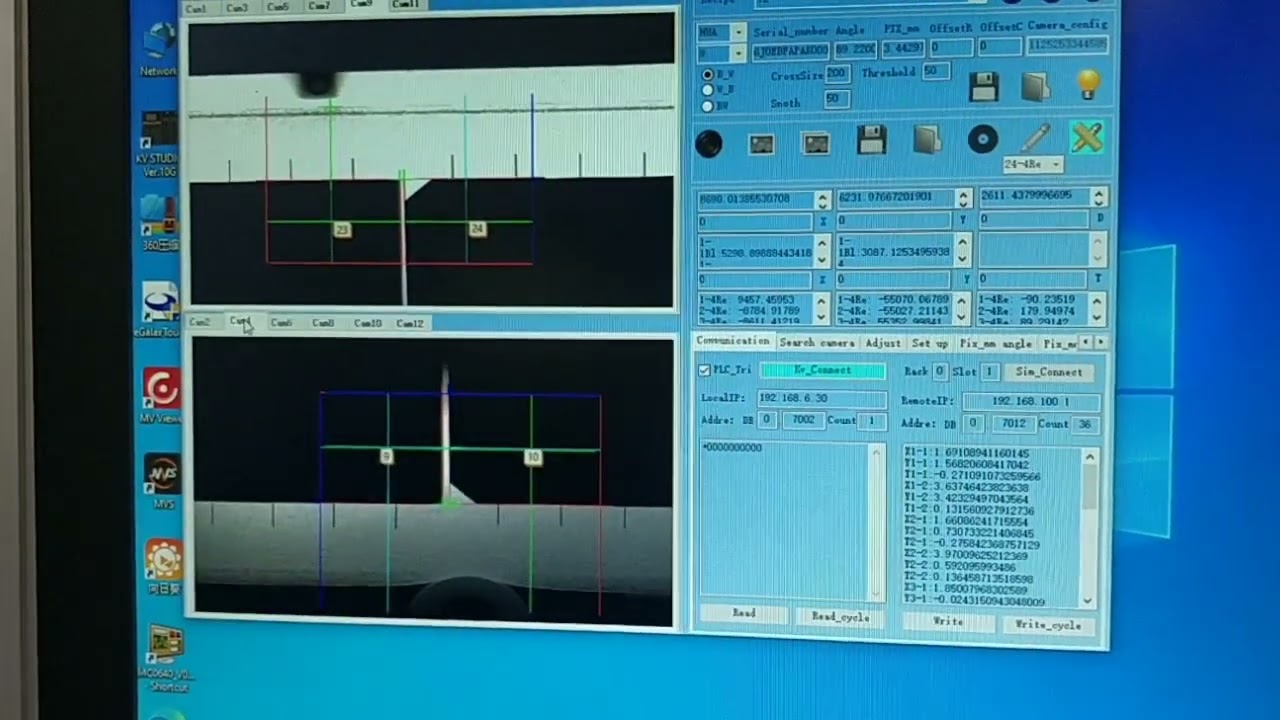Open the MC0640 shortcut desktop icon
The height and width of the screenshot is (720, 1280).
[x=164, y=658]
